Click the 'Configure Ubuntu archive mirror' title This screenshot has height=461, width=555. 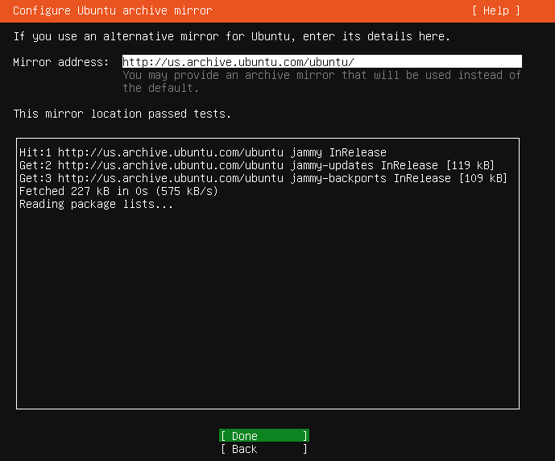113,11
